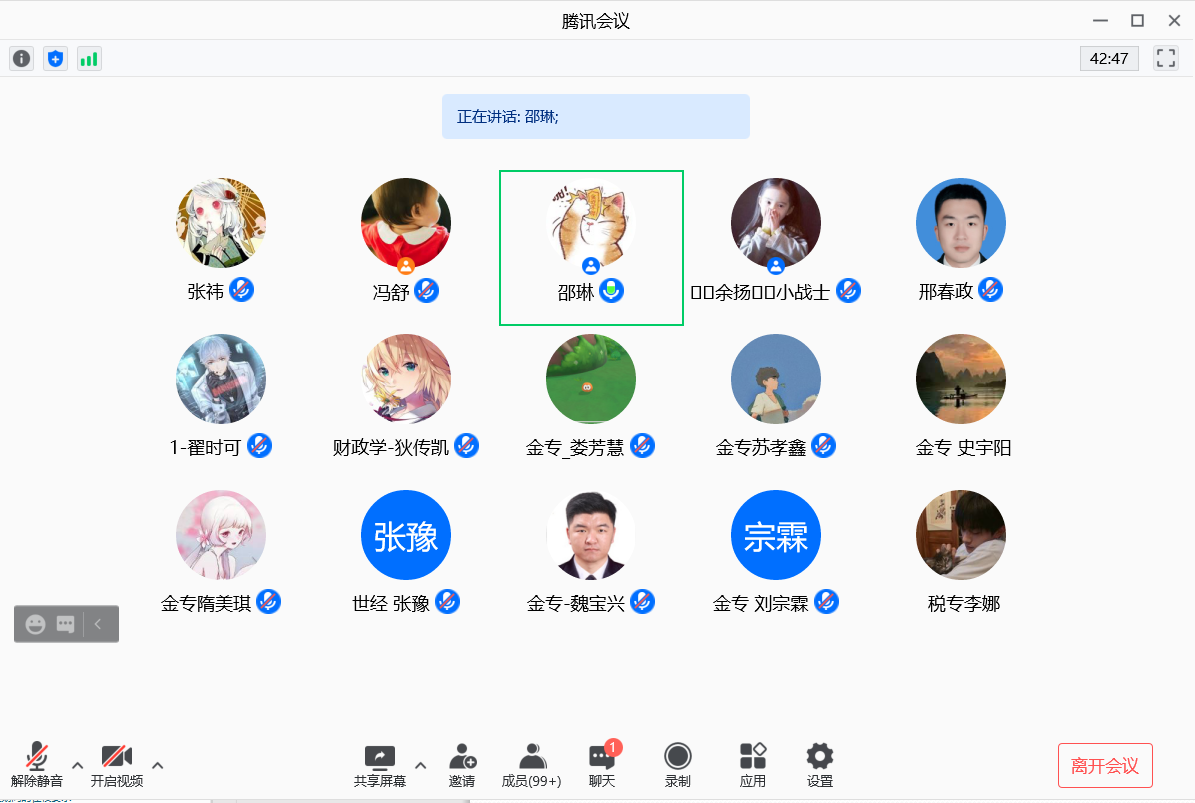
Task: Open 成员(99+) members list
Action: point(531,766)
